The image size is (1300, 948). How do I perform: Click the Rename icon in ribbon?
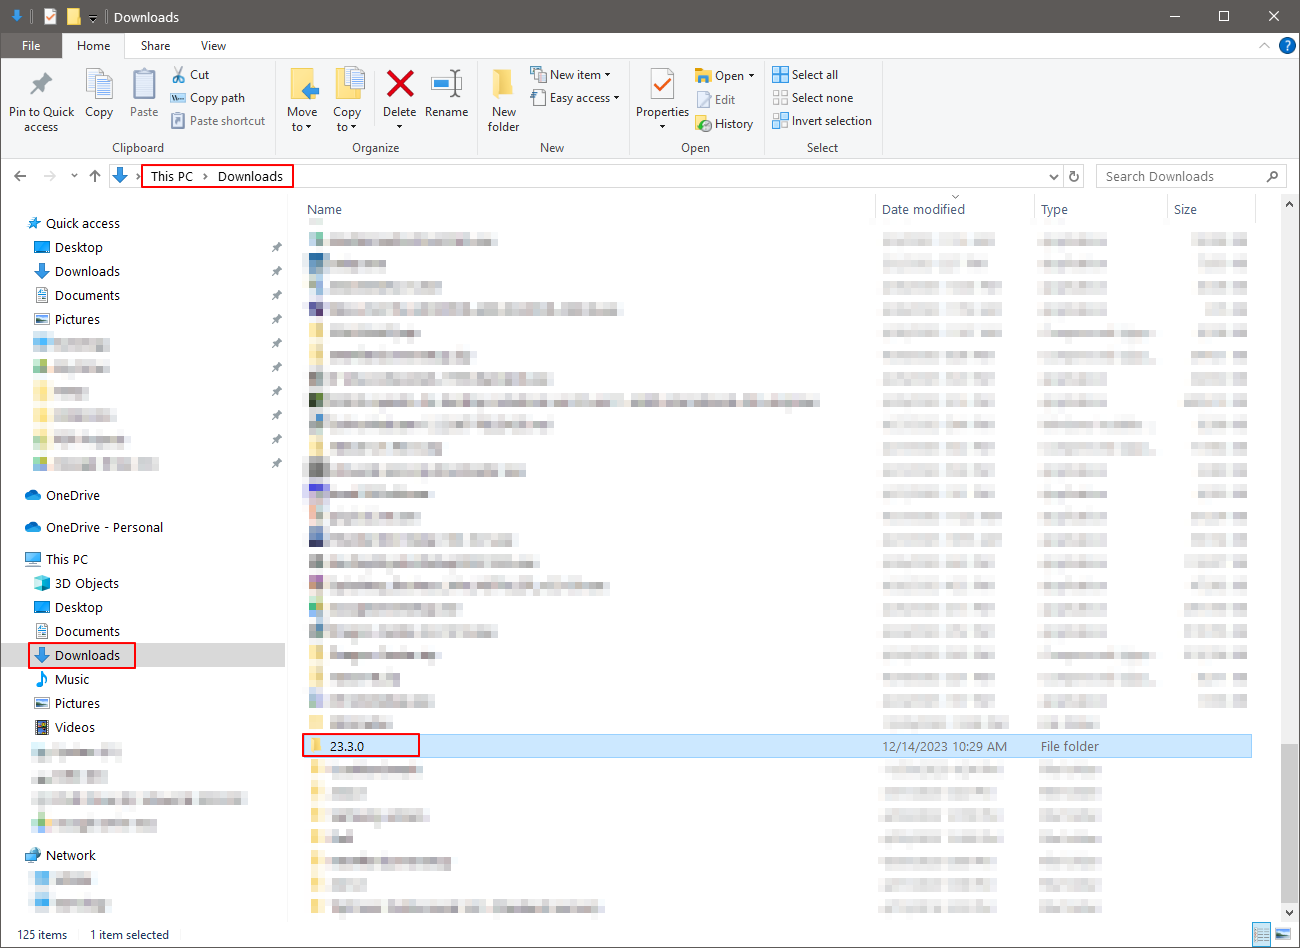coord(446,85)
